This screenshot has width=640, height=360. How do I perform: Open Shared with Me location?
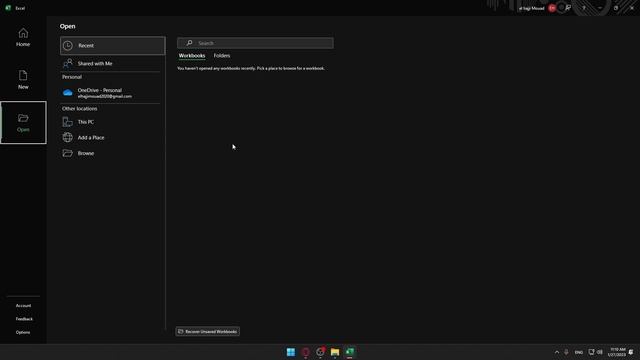point(111,63)
